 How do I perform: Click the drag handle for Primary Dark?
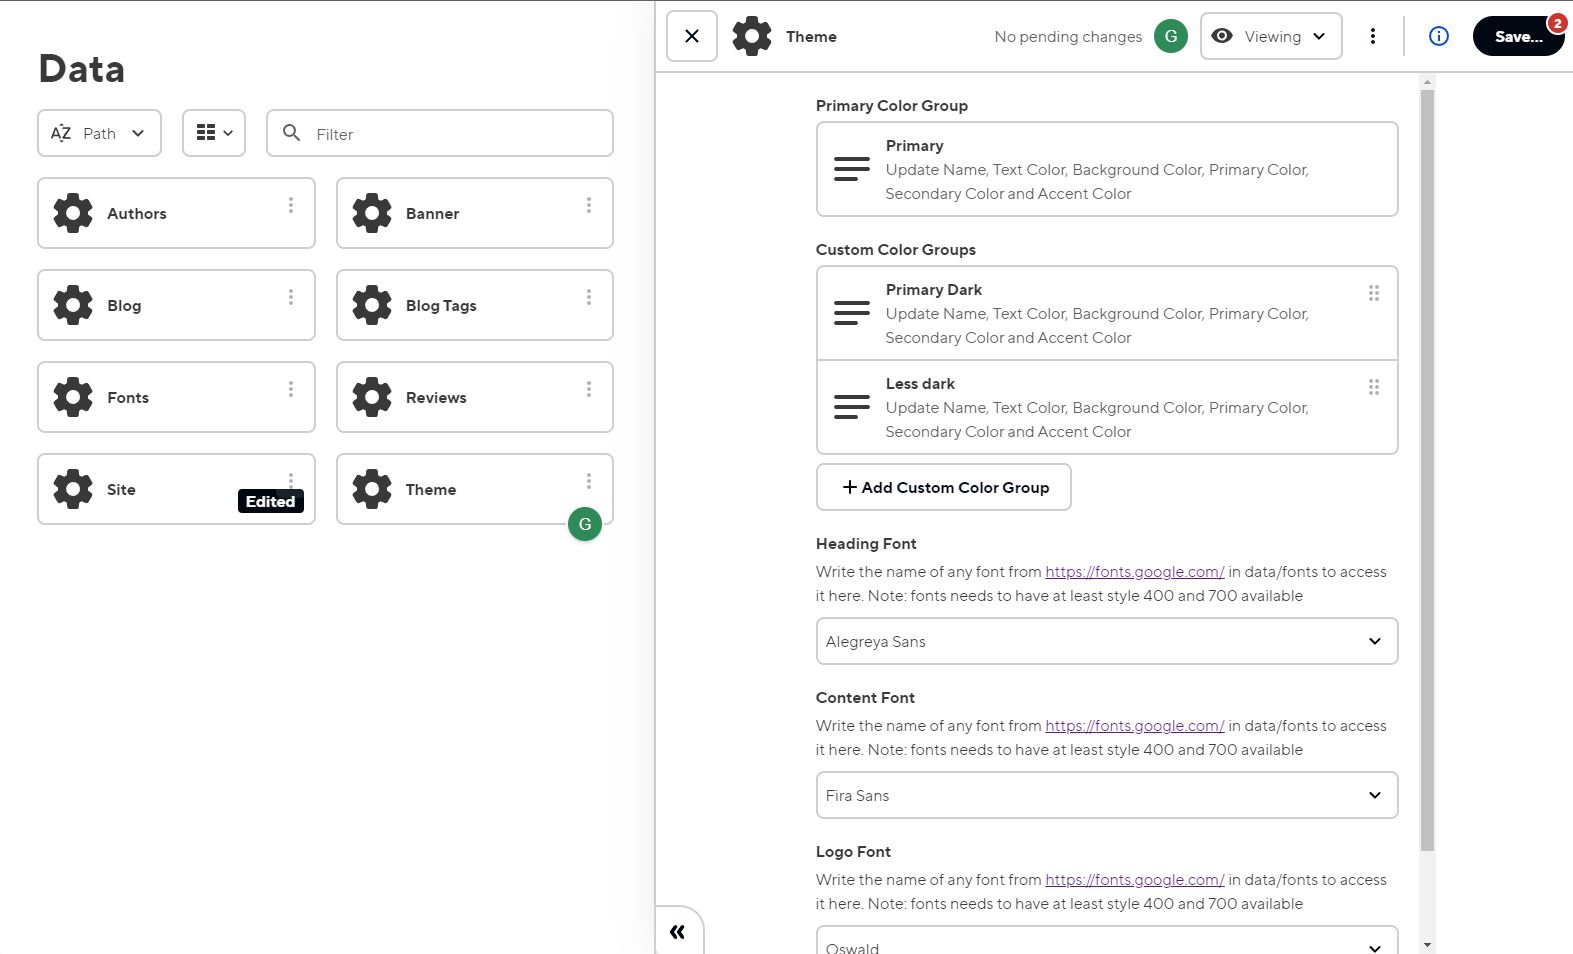1373,293
